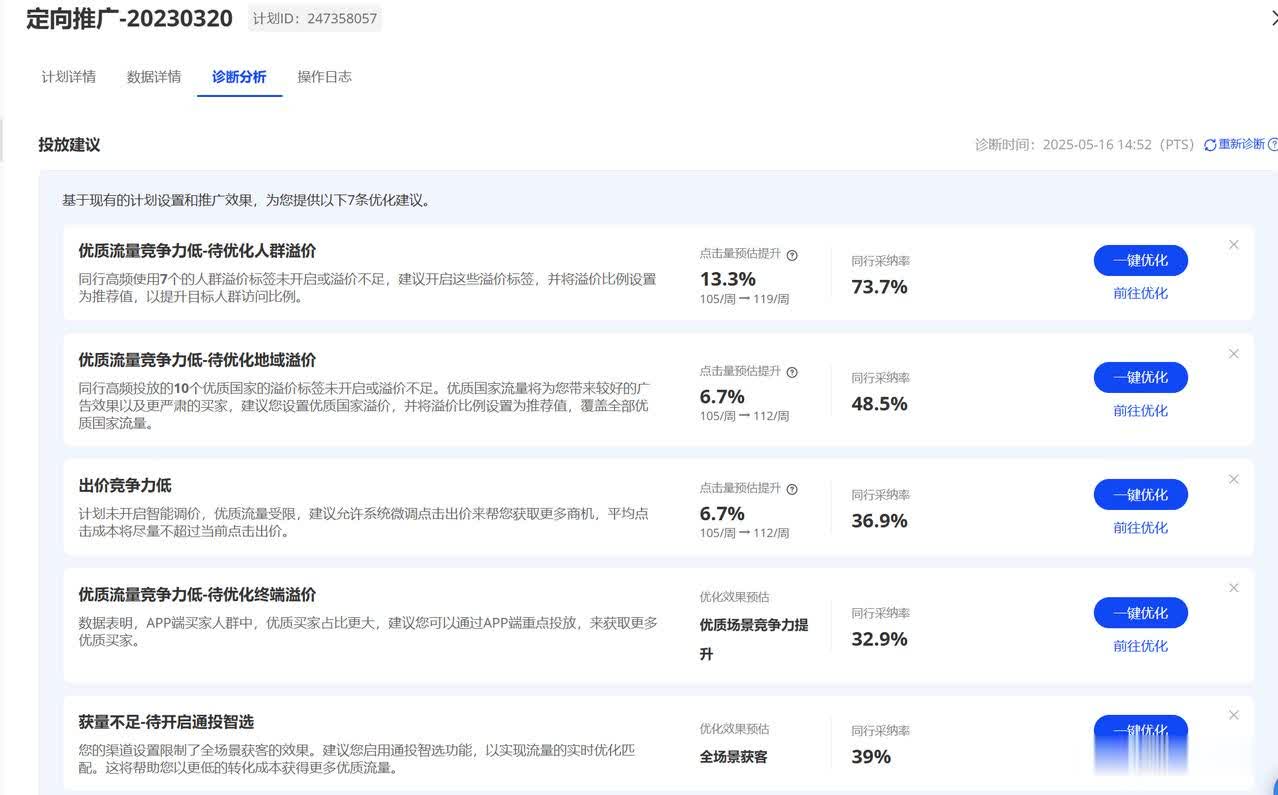Click the 优质流量竞争力低-待优化人群溢价 heading
The height and width of the screenshot is (795, 1278).
point(197,250)
